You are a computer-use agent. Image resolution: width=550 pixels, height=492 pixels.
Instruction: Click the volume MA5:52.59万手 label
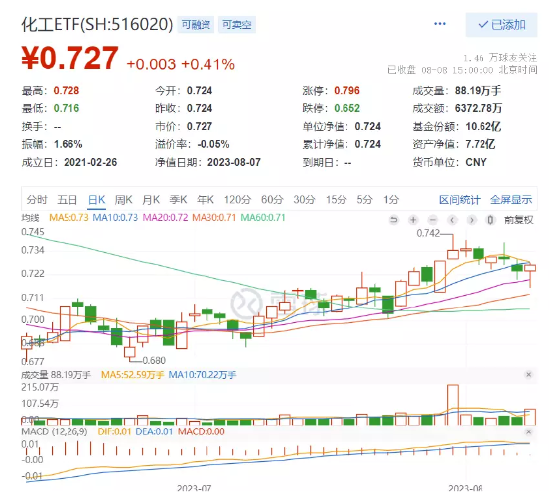coord(132,375)
